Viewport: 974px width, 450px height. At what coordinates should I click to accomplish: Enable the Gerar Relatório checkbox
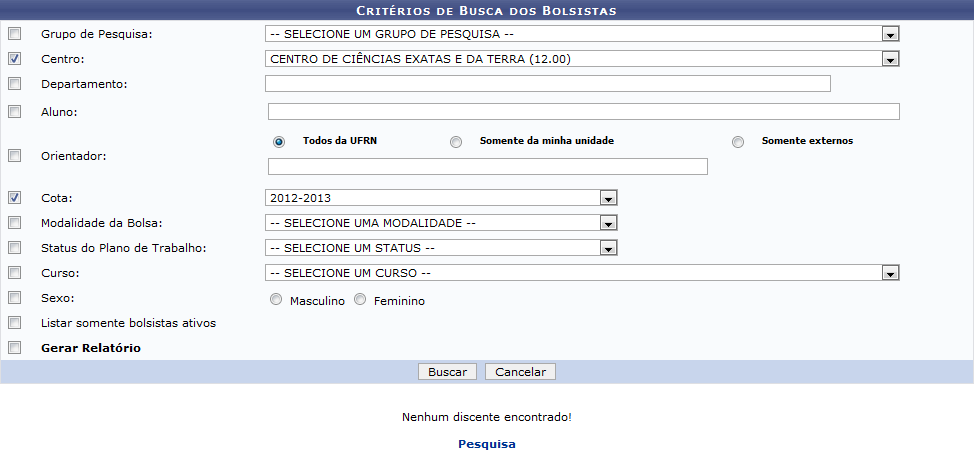coord(14,348)
